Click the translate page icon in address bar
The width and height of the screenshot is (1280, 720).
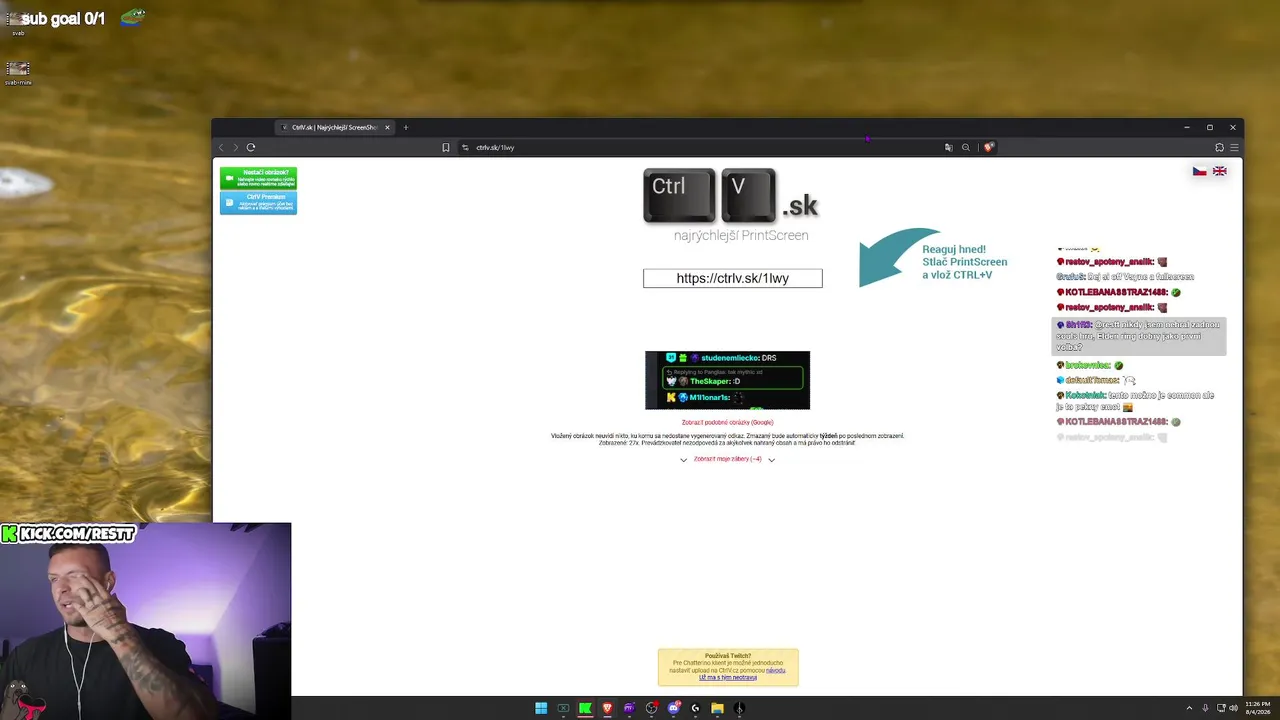pyautogui.click(x=949, y=147)
